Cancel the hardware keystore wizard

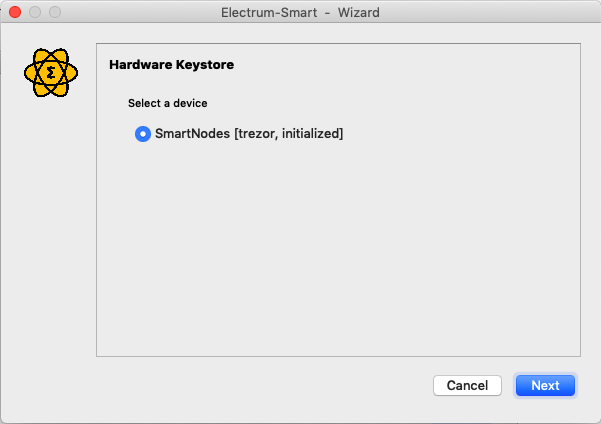(x=467, y=385)
